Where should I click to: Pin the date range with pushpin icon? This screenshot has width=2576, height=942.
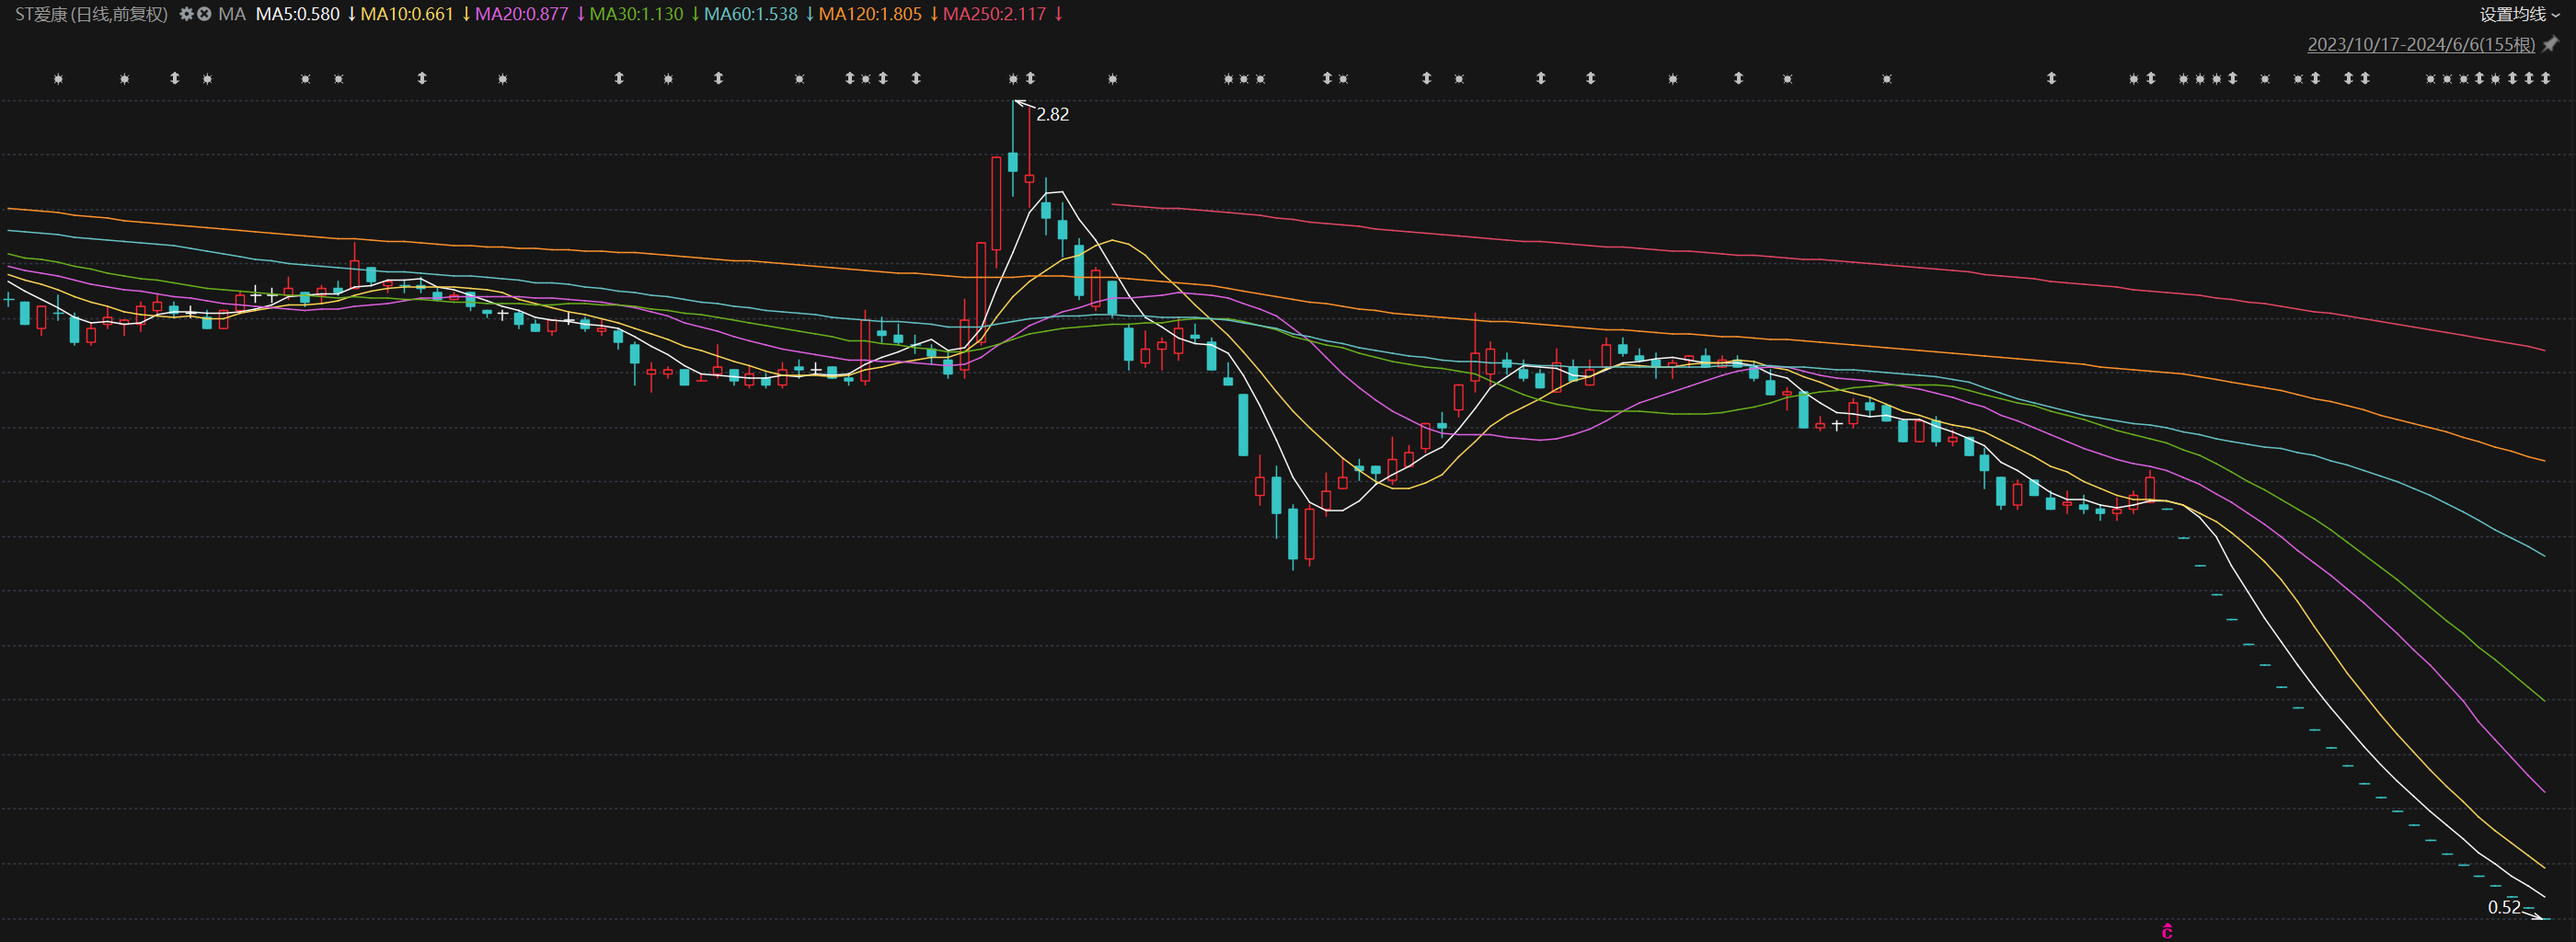[2551, 44]
